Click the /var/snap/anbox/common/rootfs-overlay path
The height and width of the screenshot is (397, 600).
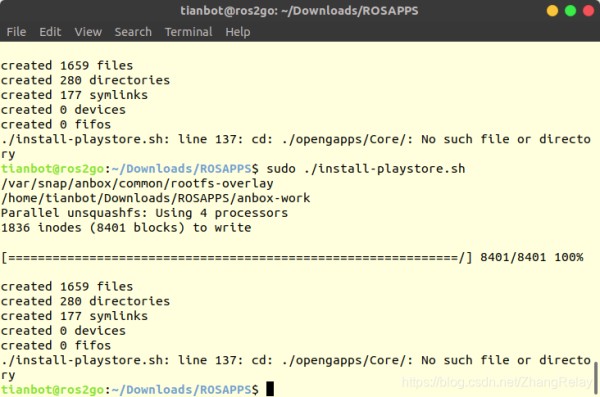(137, 183)
